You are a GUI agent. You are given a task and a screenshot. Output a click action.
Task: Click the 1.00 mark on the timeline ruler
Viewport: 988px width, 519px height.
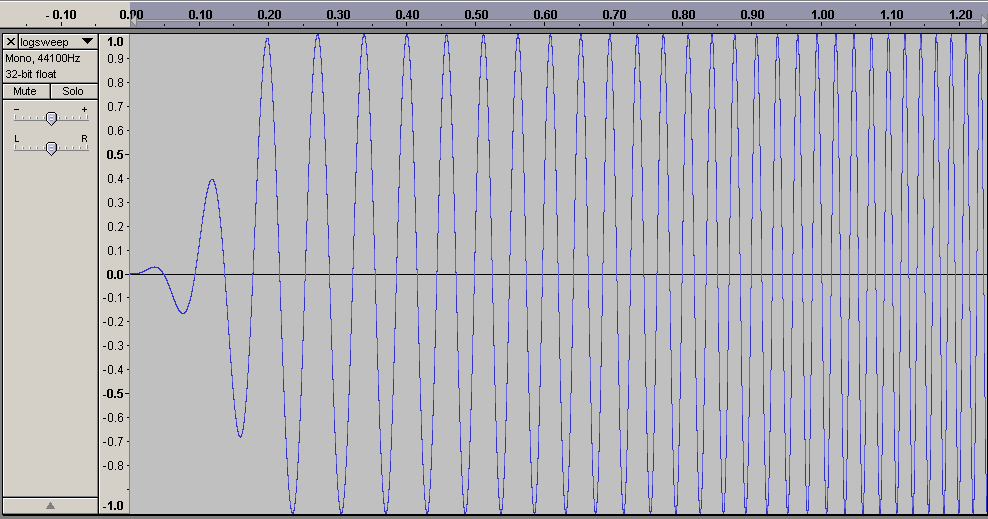(822, 14)
